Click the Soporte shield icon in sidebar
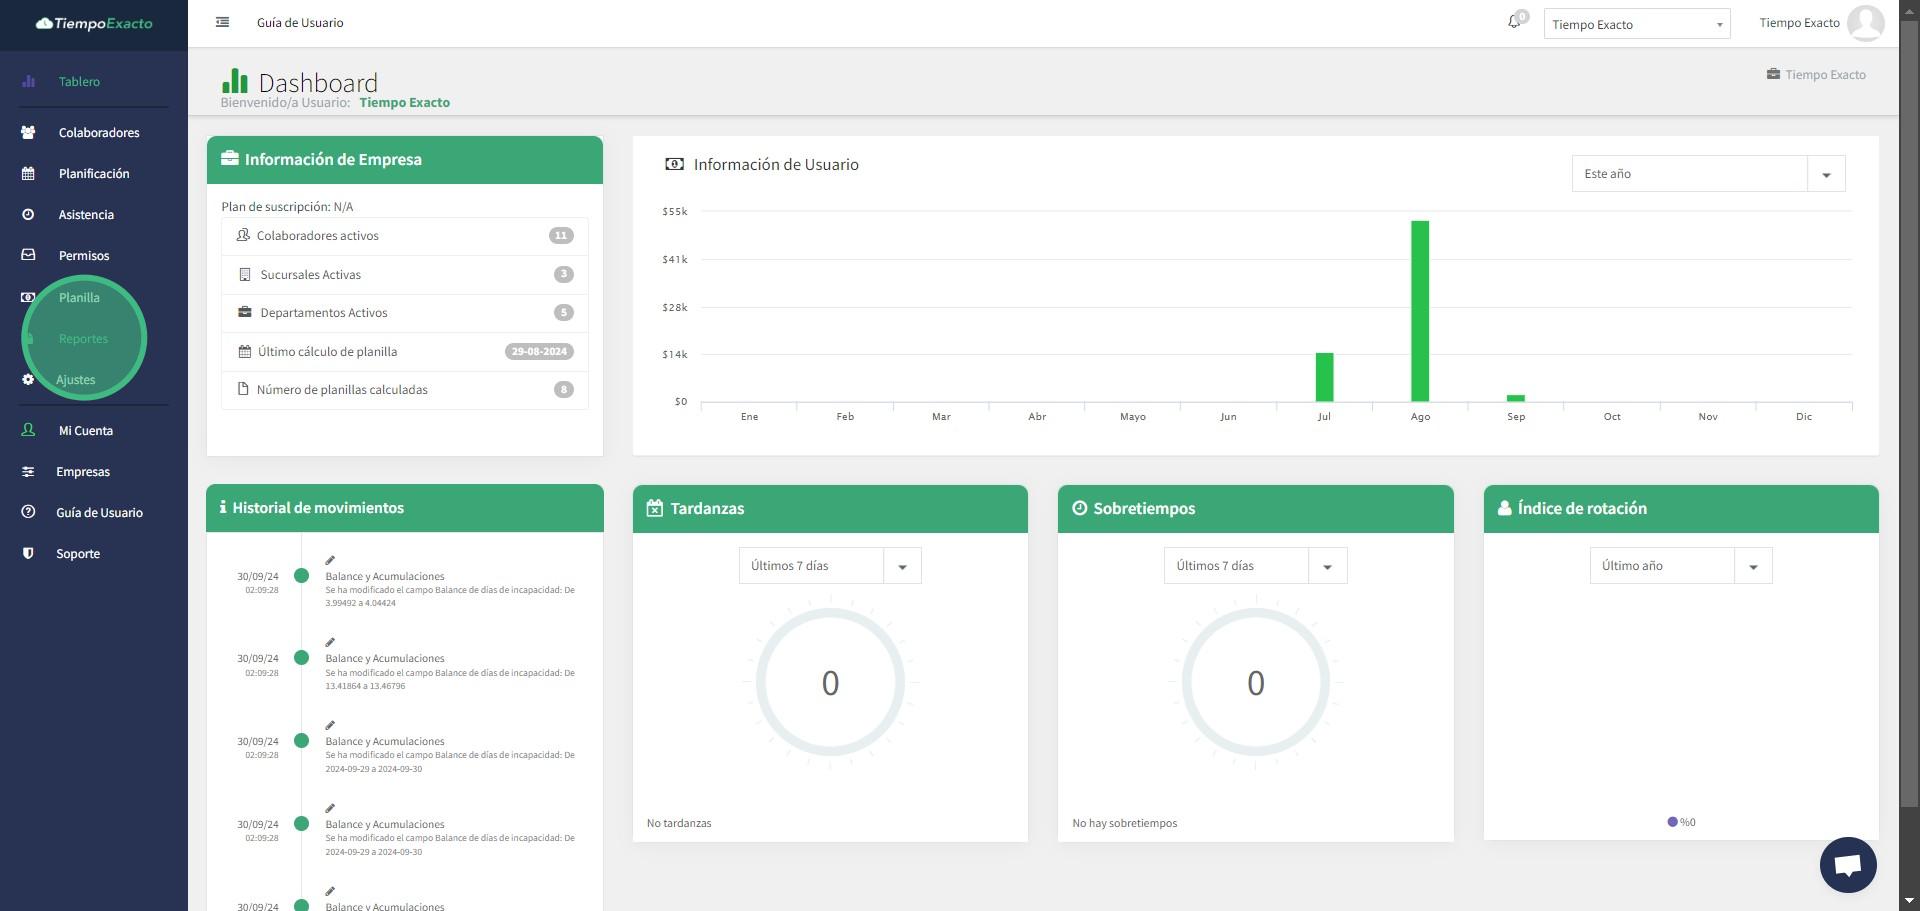This screenshot has height=911, width=1920. 28,554
